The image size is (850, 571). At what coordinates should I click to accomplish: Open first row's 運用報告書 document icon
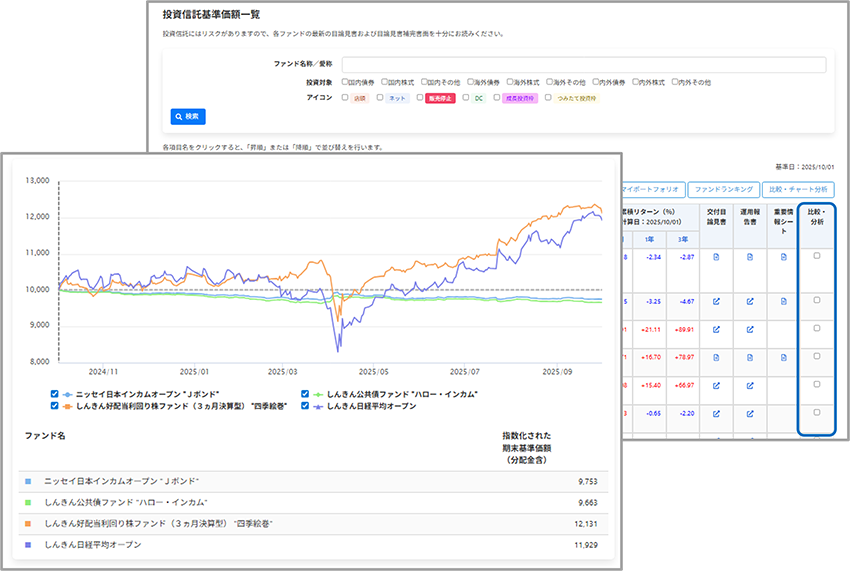(x=749, y=257)
